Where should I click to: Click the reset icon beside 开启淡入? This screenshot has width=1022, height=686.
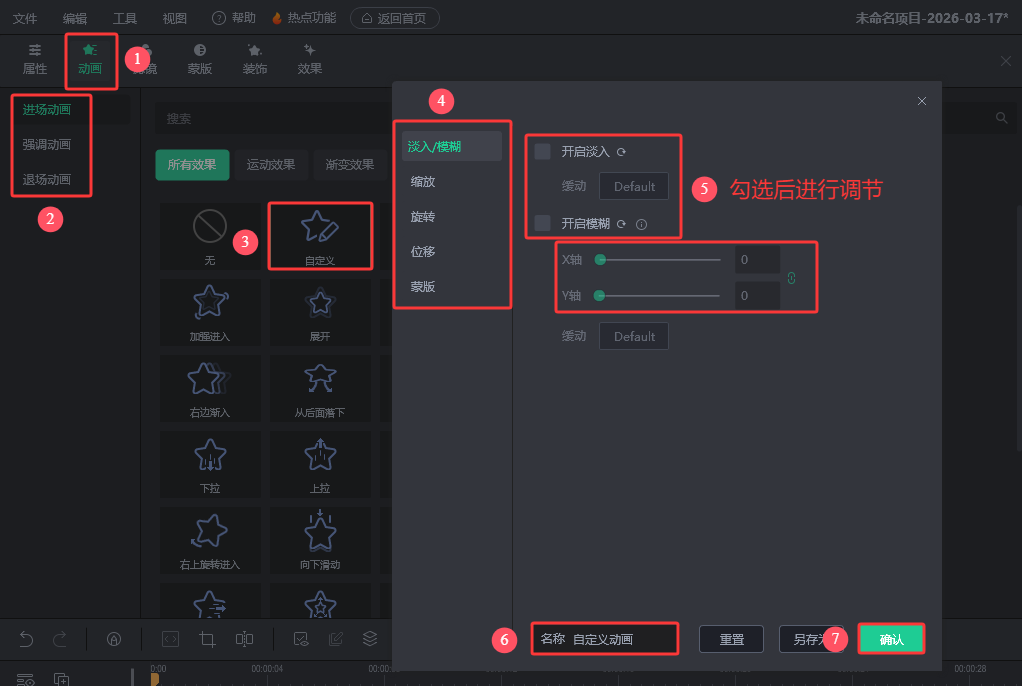pos(621,152)
